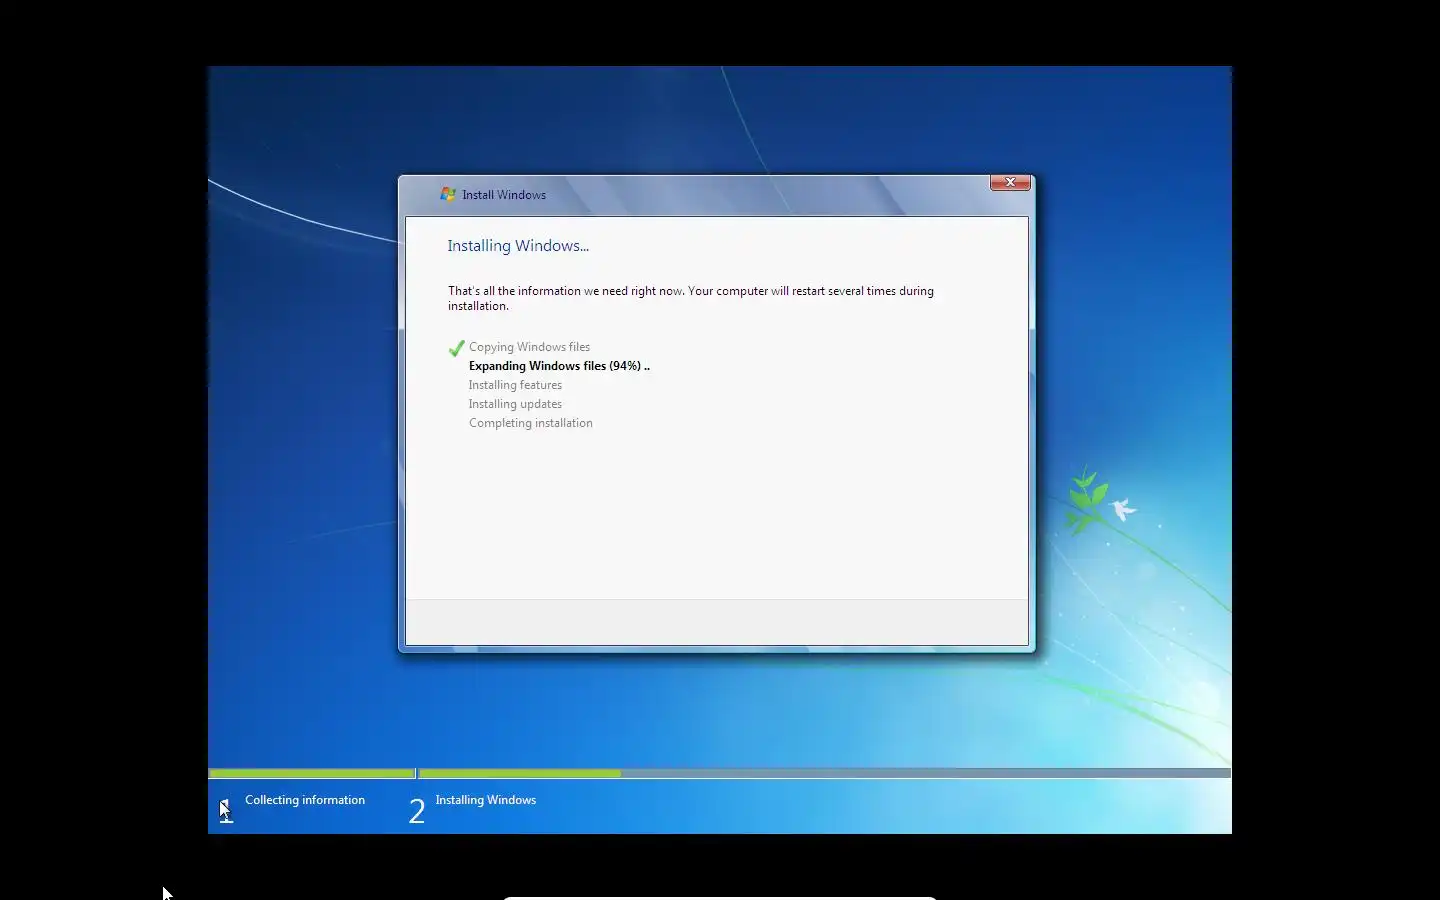The image size is (1440, 900).
Task: Click the 'Installing features' step
Action: point(515,385)
